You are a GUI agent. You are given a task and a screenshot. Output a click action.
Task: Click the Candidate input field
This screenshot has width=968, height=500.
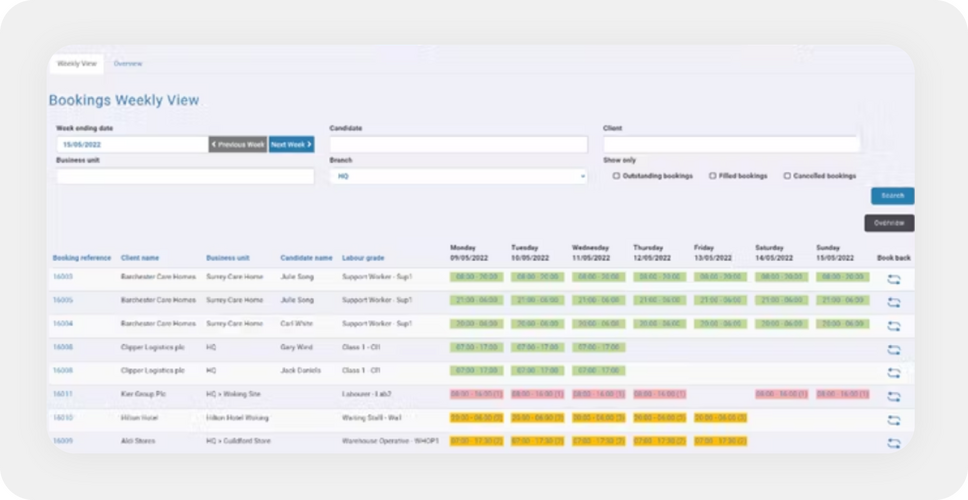click(x=458, y=144)
